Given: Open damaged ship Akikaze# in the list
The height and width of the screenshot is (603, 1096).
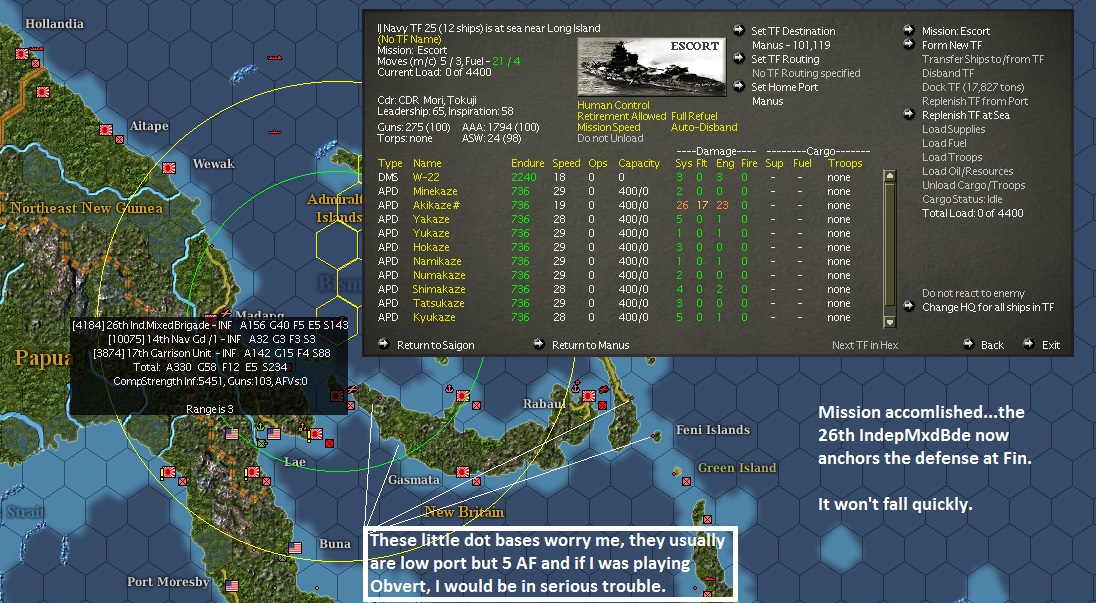Looking at the screenshot, I should click(436, 205).
